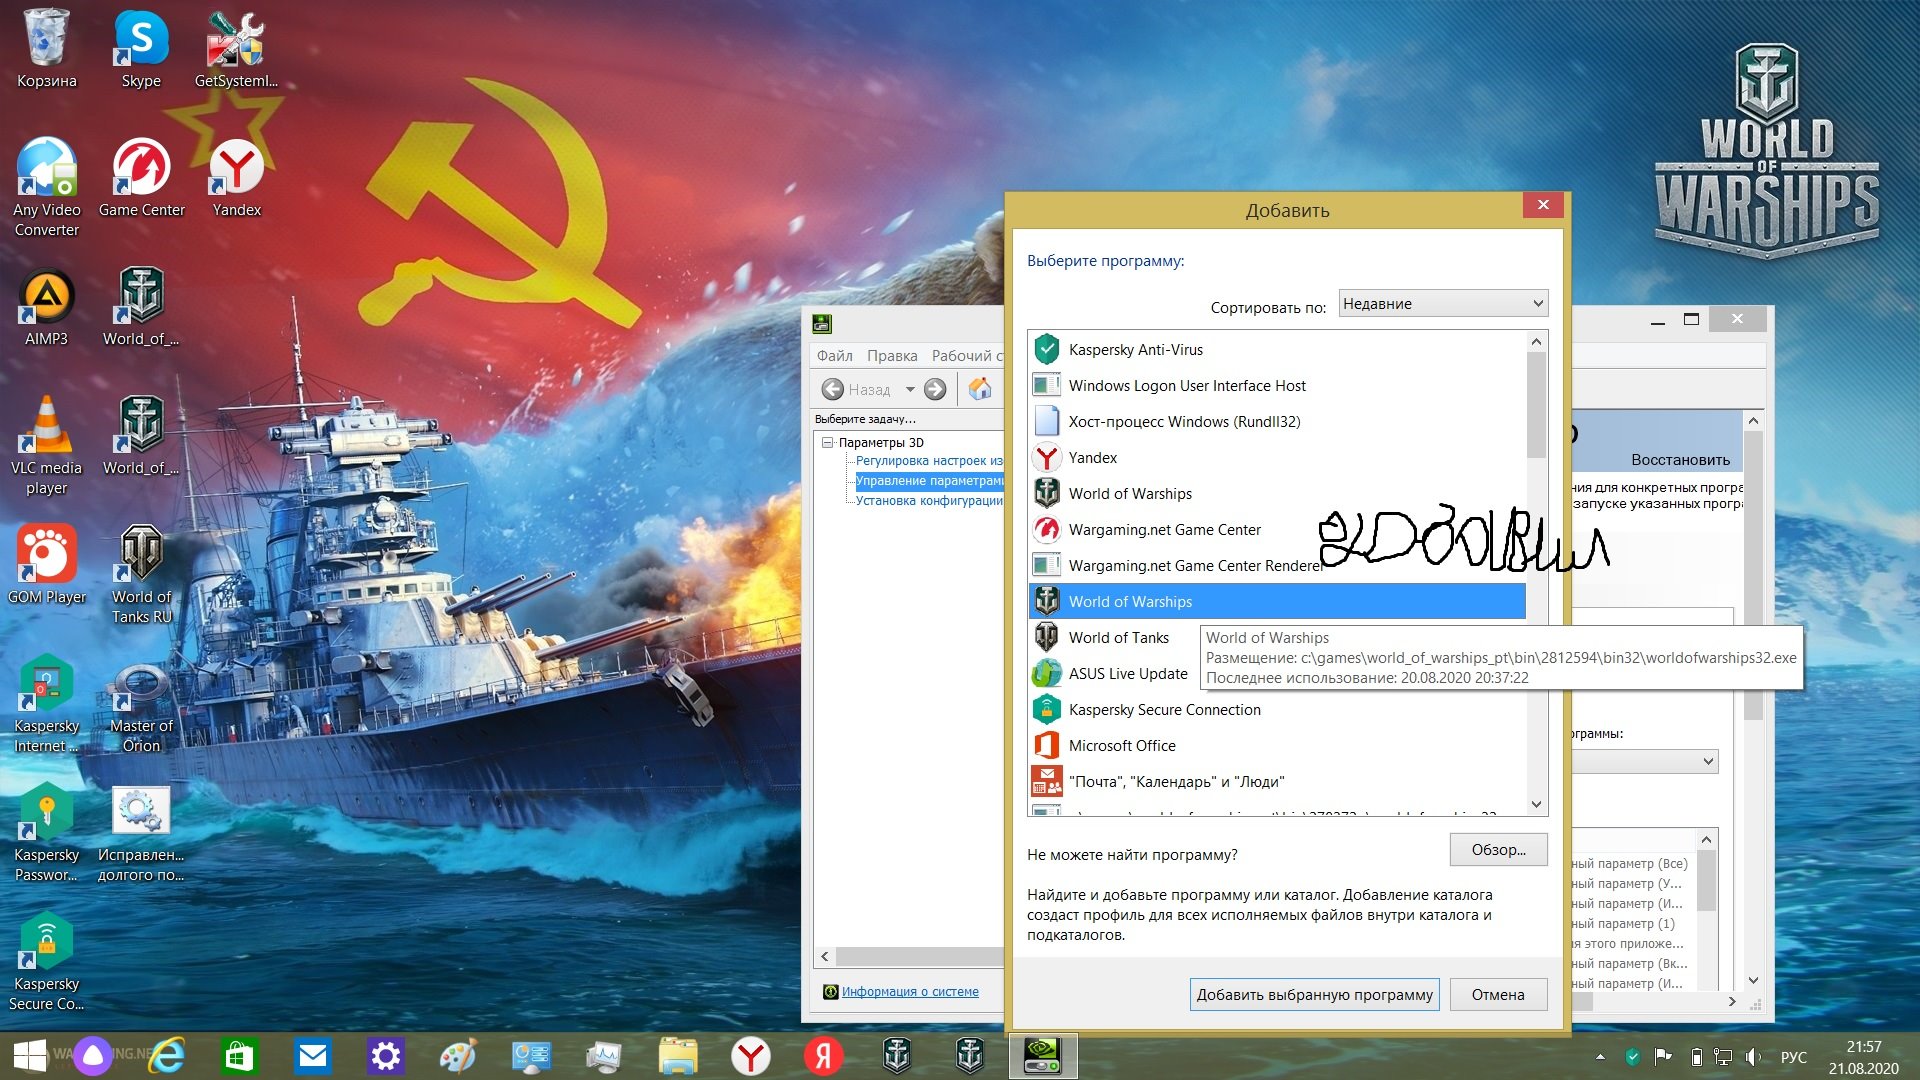Close the Добавить dialog
The width and height of the screenshot is (1920, 1080).
coord(1543,204)
